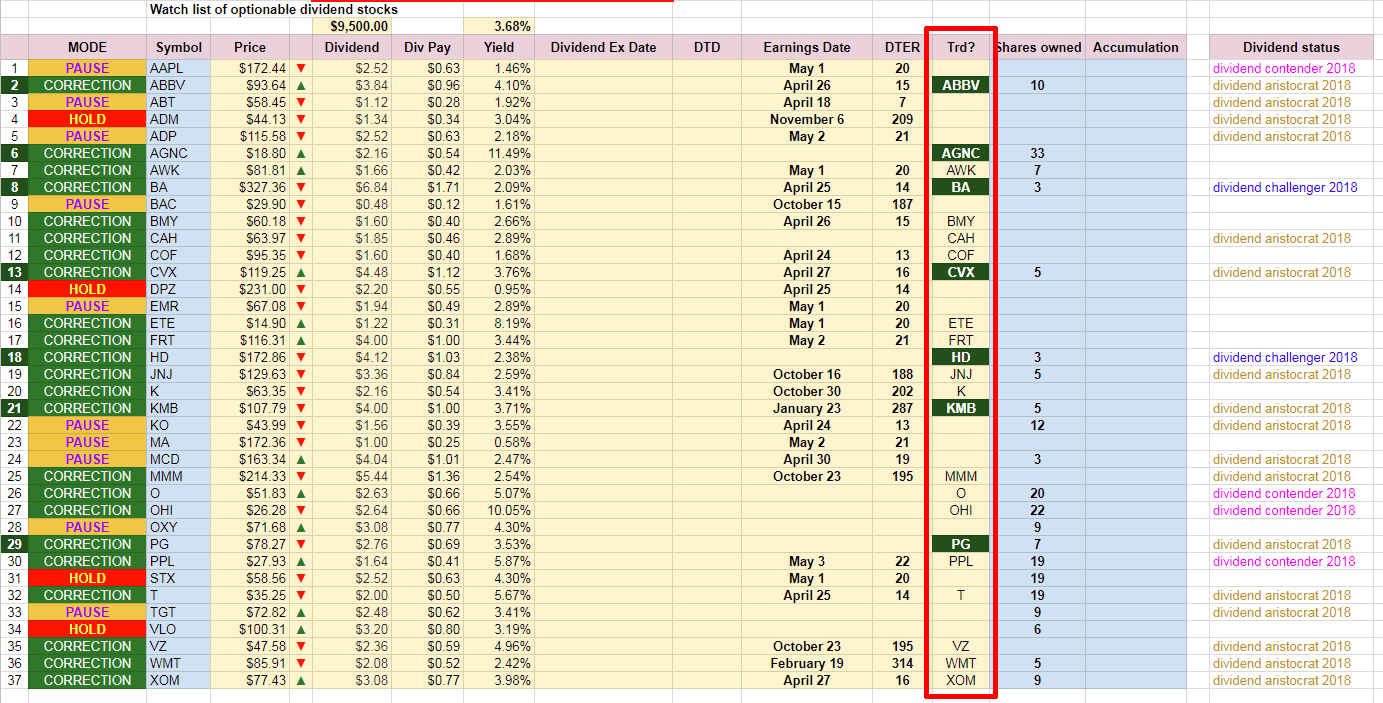1383x703 pixels.
Task: Select the February 19 earnings date for WMT
Action: (807, 663)
